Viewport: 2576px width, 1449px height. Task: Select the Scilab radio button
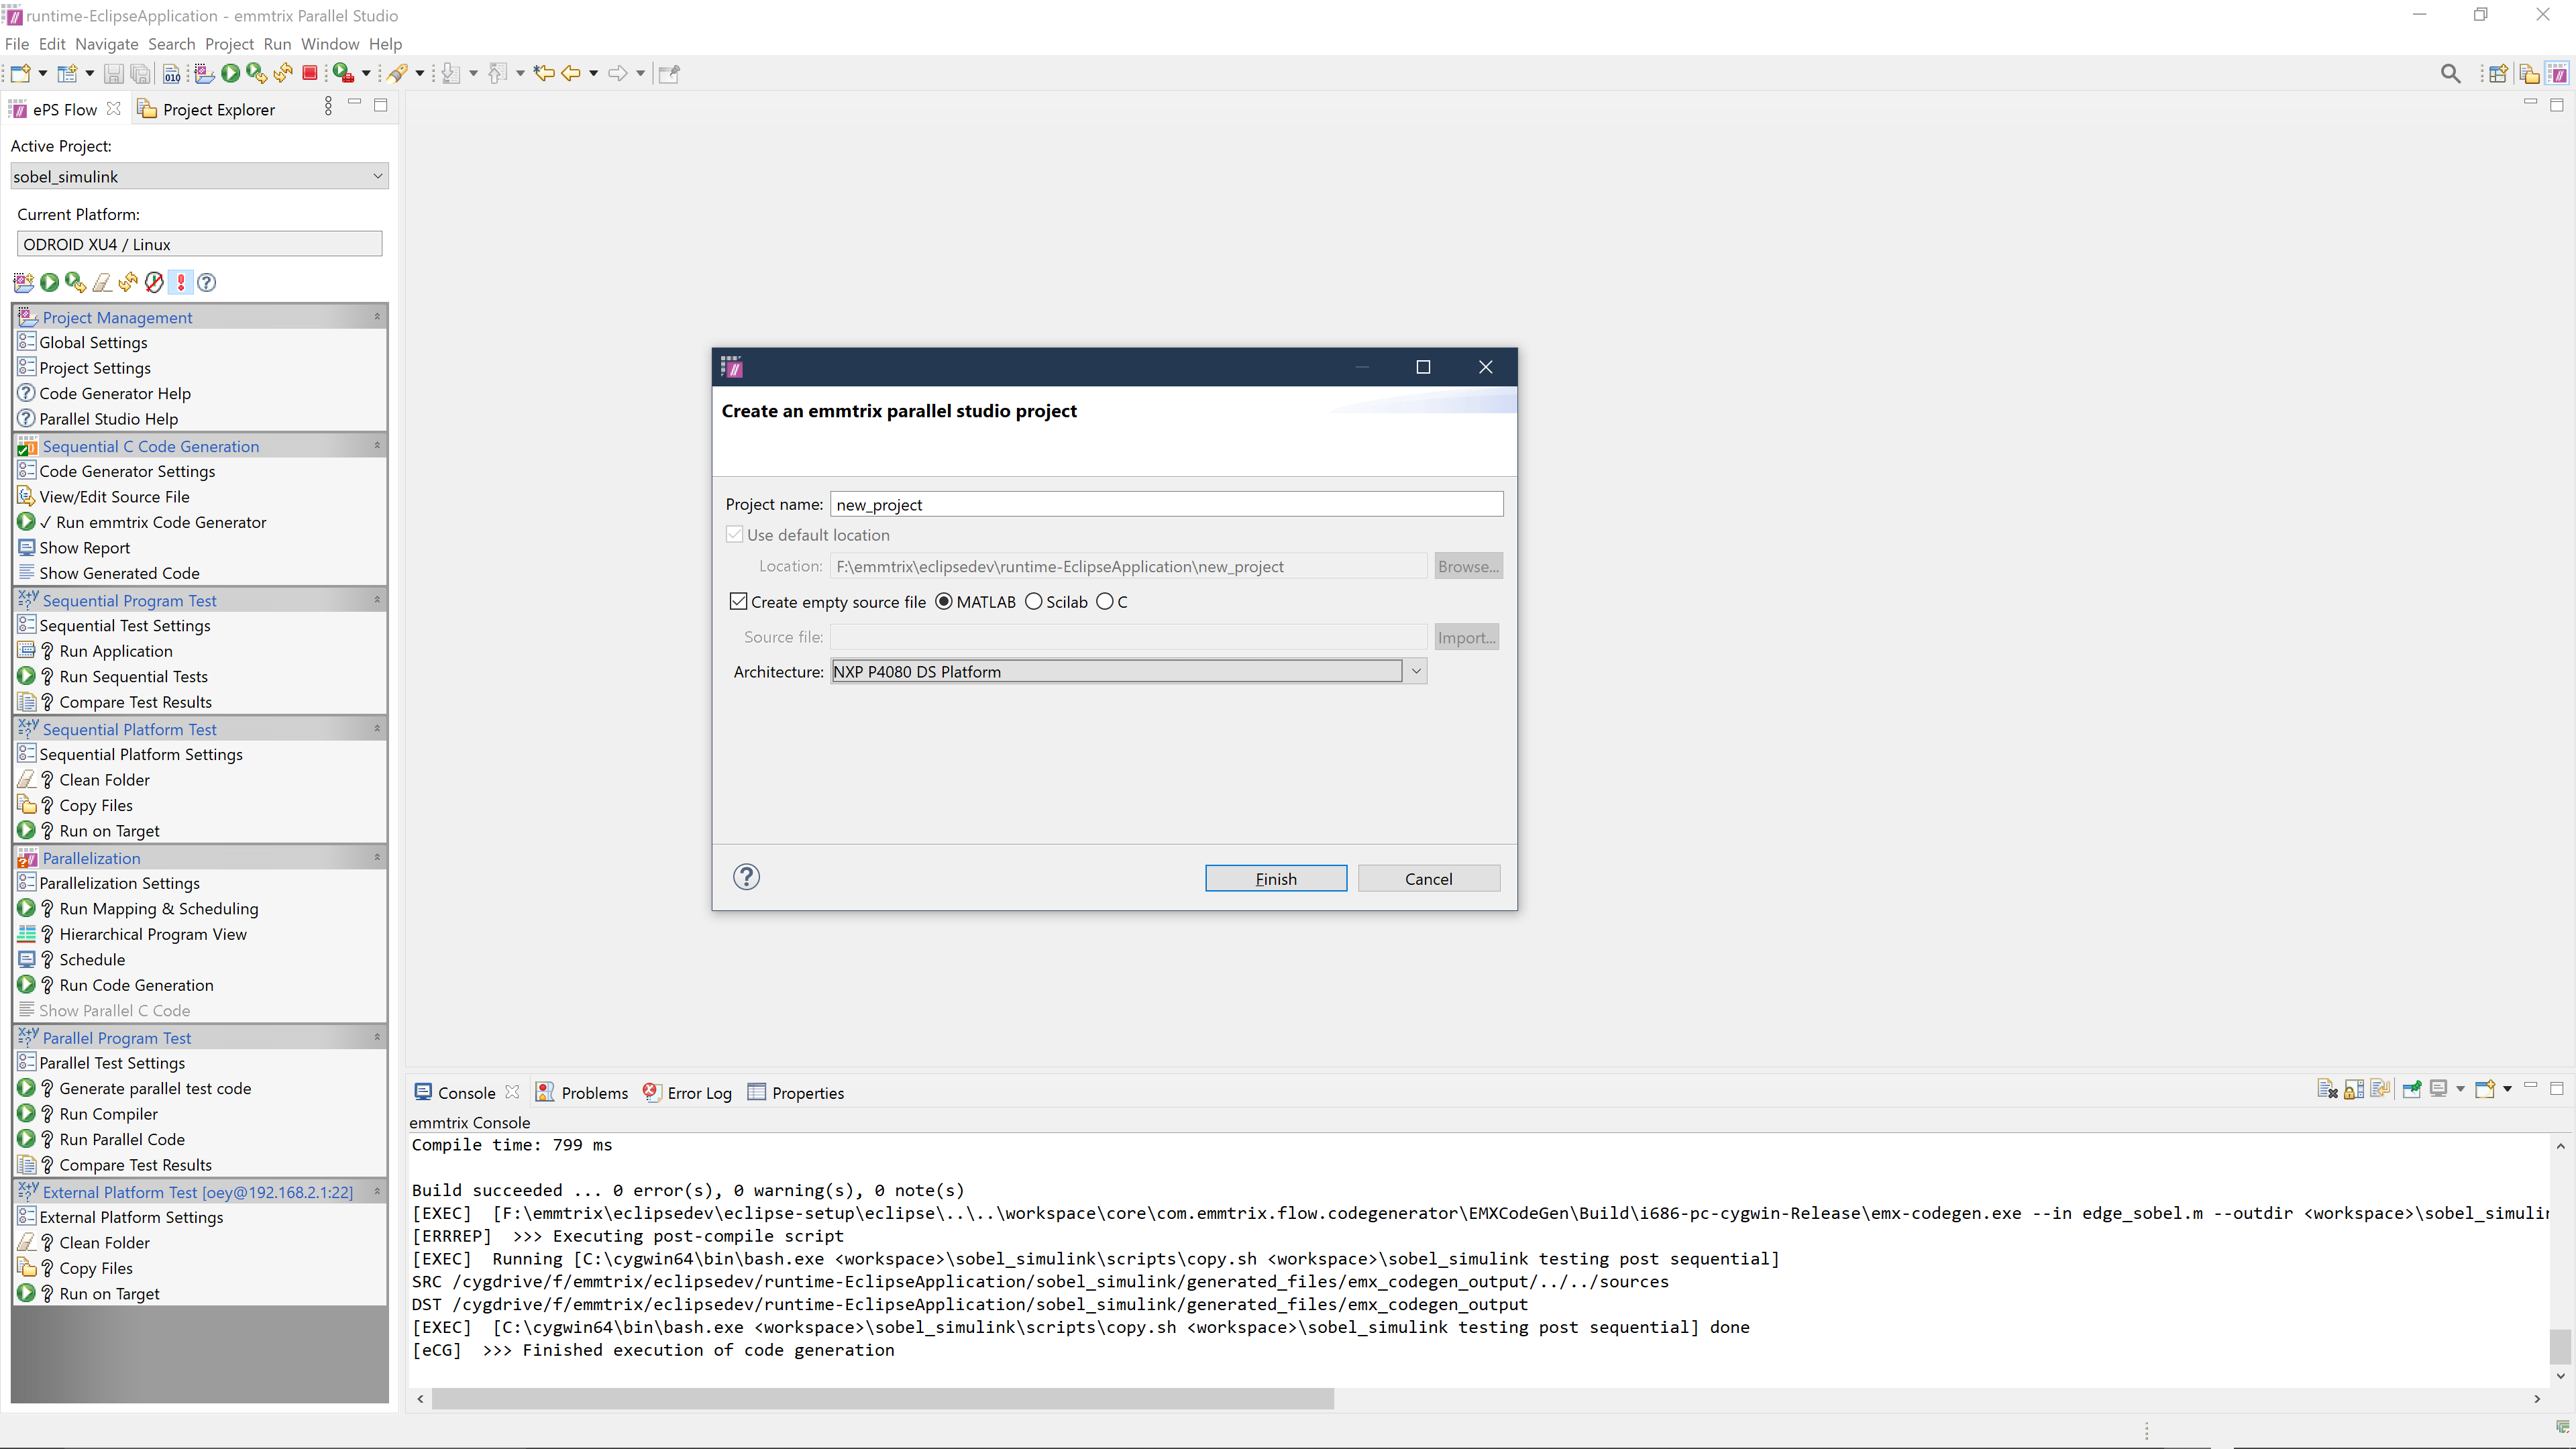coord(1034,601)
